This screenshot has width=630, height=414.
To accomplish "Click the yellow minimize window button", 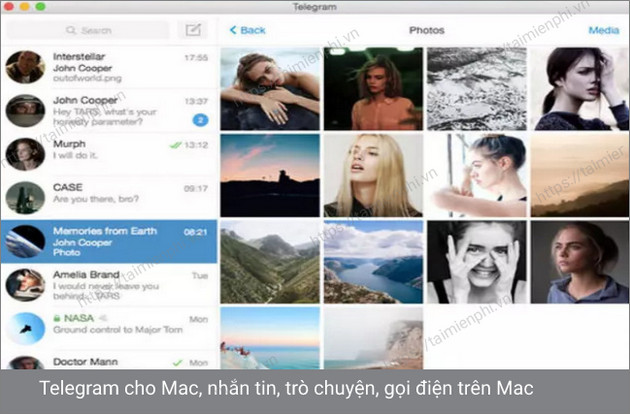I will tap(25, 7).
